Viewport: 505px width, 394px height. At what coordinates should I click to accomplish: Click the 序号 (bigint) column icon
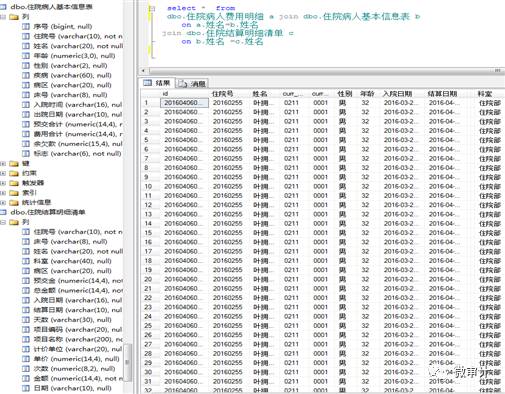[x=26, y=27]
